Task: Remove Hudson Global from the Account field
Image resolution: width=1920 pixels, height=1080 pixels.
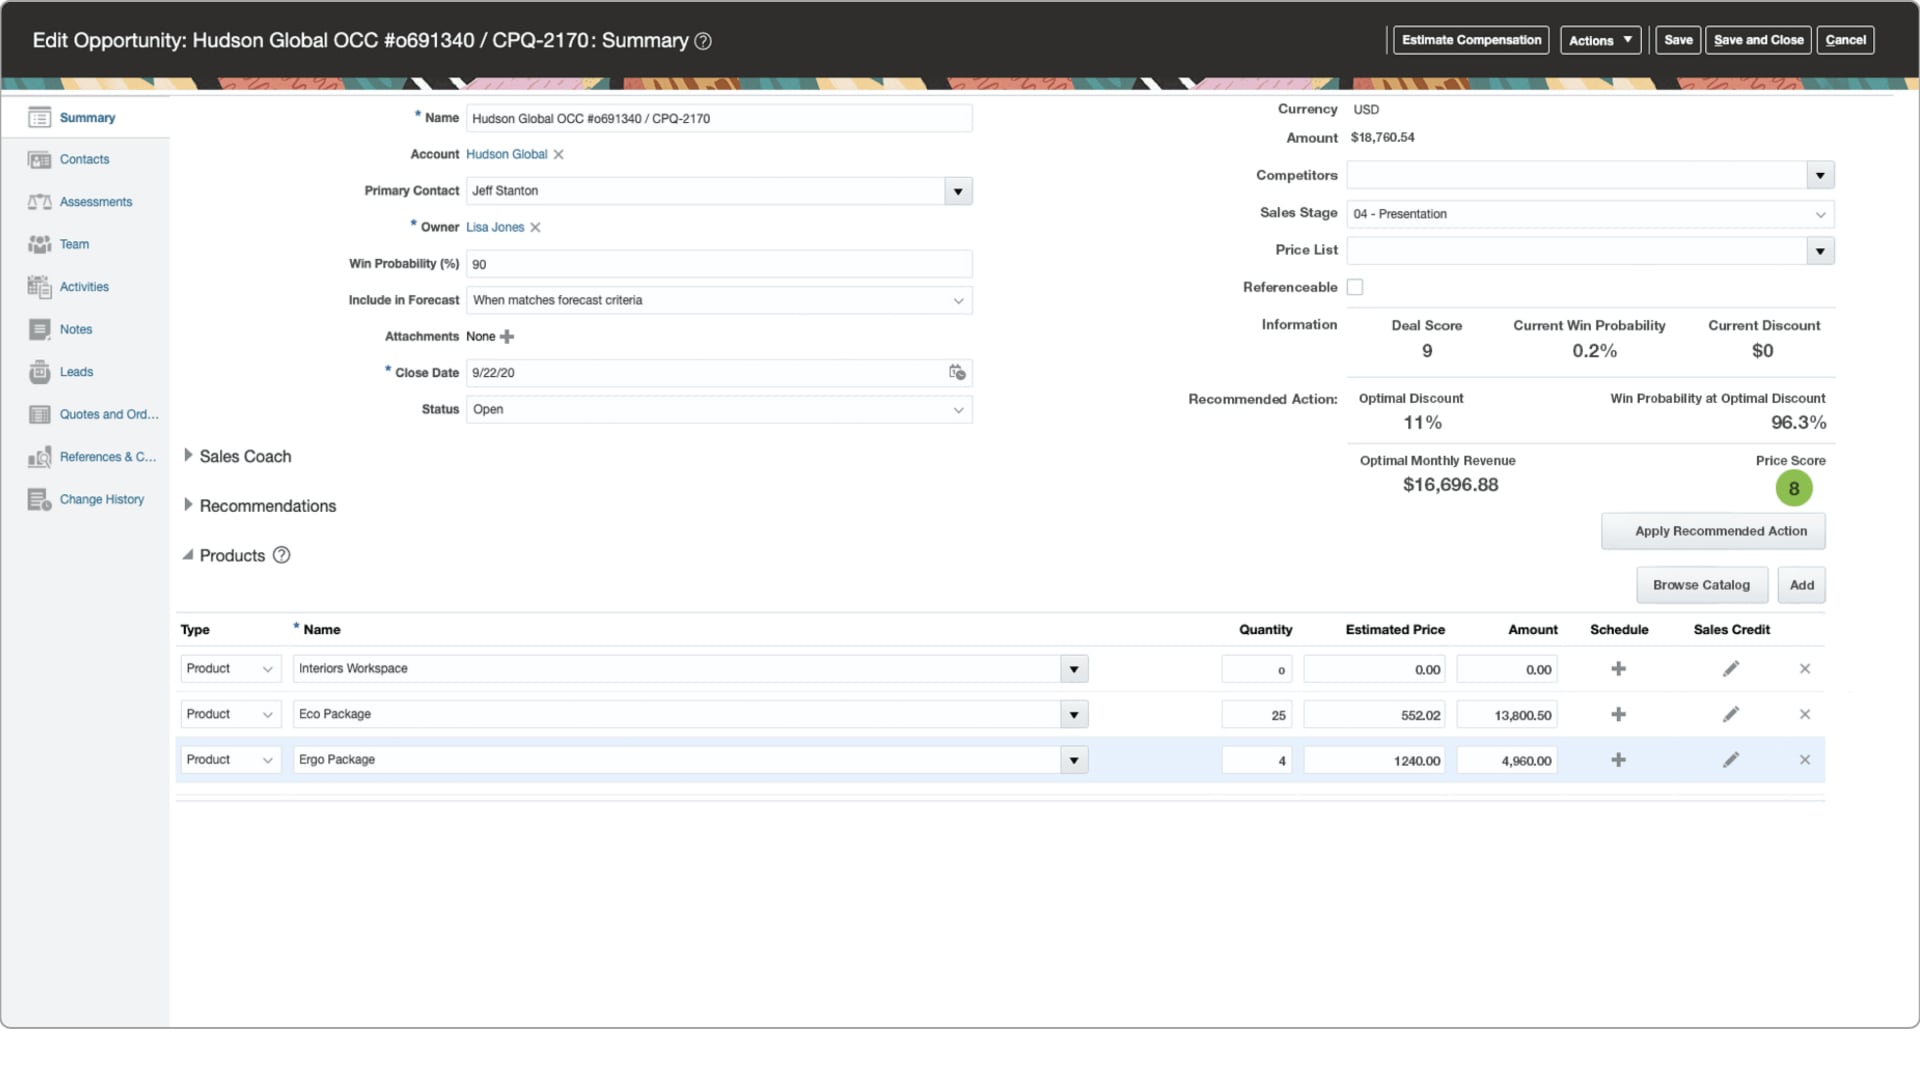Action: click(558, 154)
